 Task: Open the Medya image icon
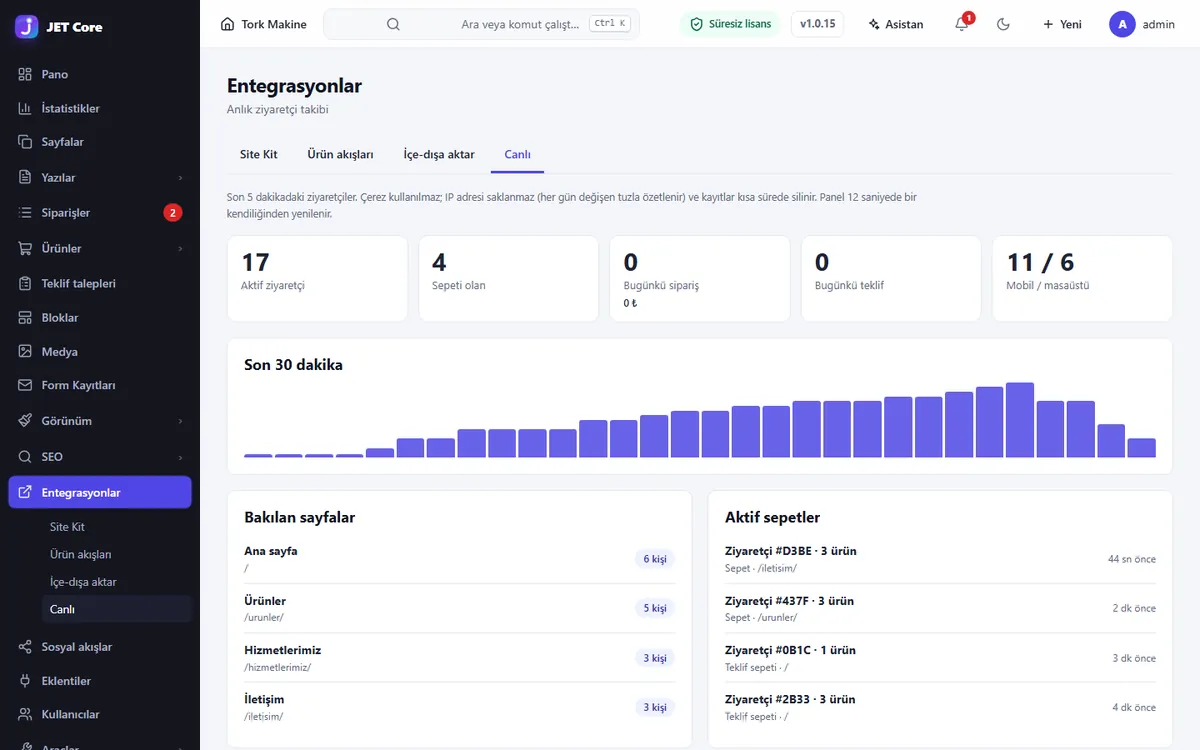coord(25,351)
